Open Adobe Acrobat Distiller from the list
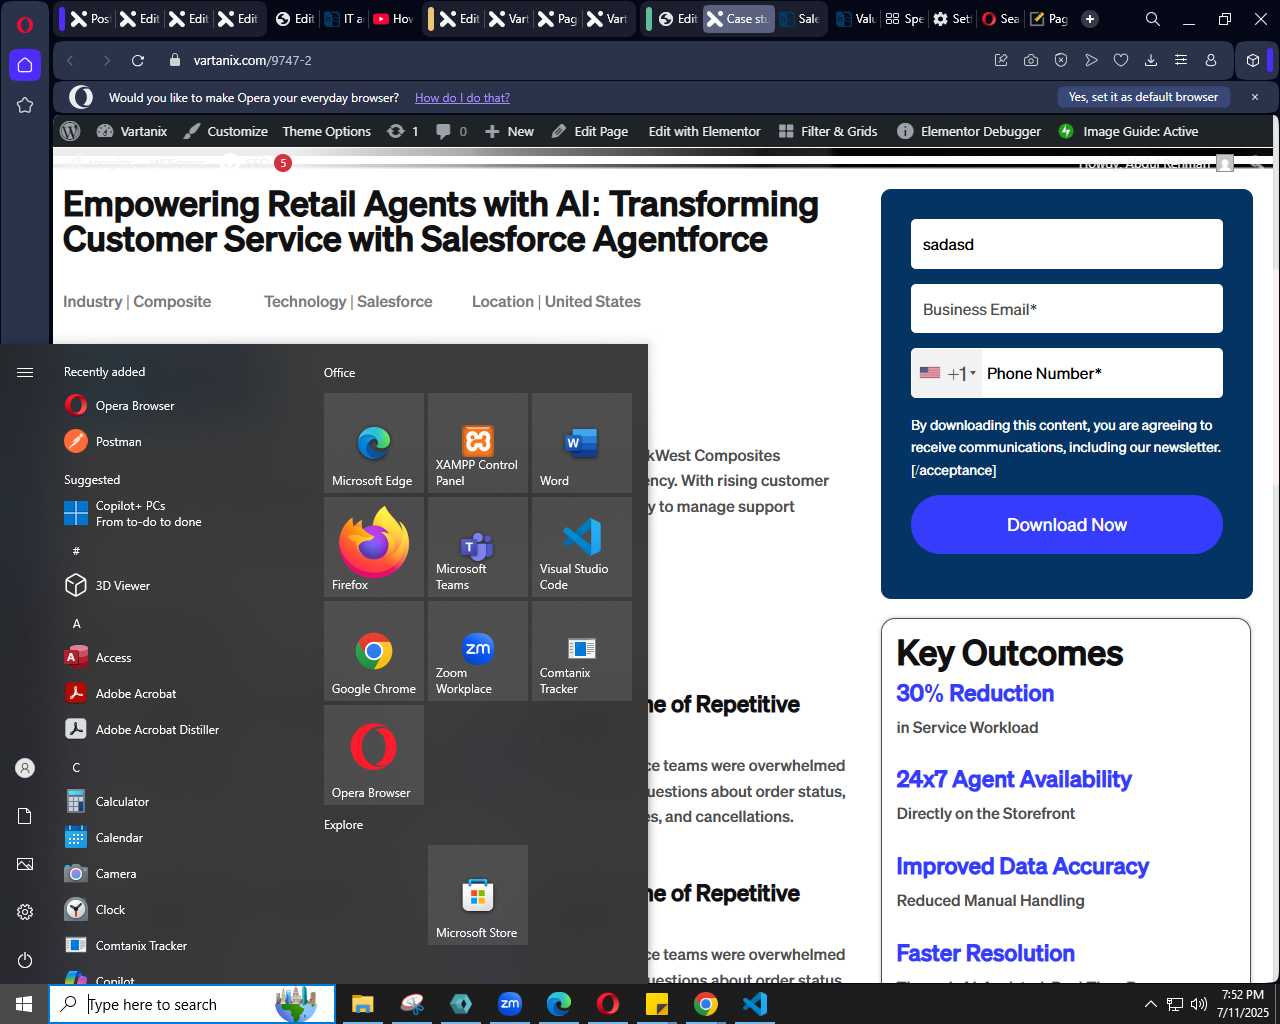The width and height of the screenshot is (1280, 1024). (180, 729)
